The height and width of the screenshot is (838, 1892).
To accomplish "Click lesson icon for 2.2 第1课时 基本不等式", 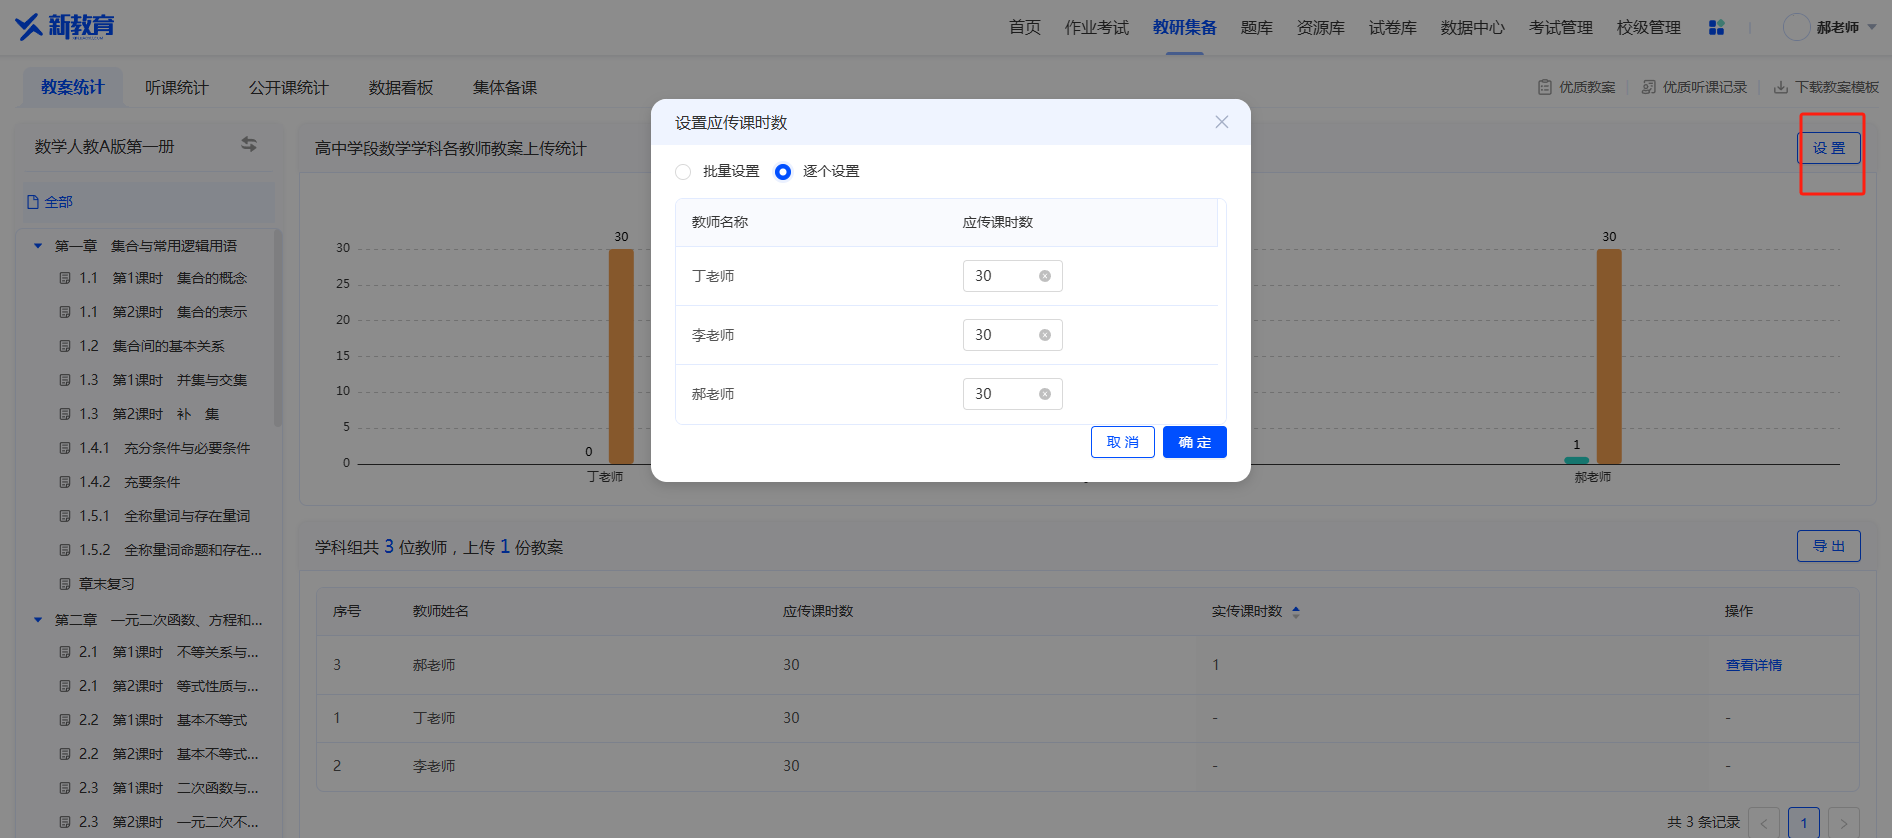I will pos(65,720).
